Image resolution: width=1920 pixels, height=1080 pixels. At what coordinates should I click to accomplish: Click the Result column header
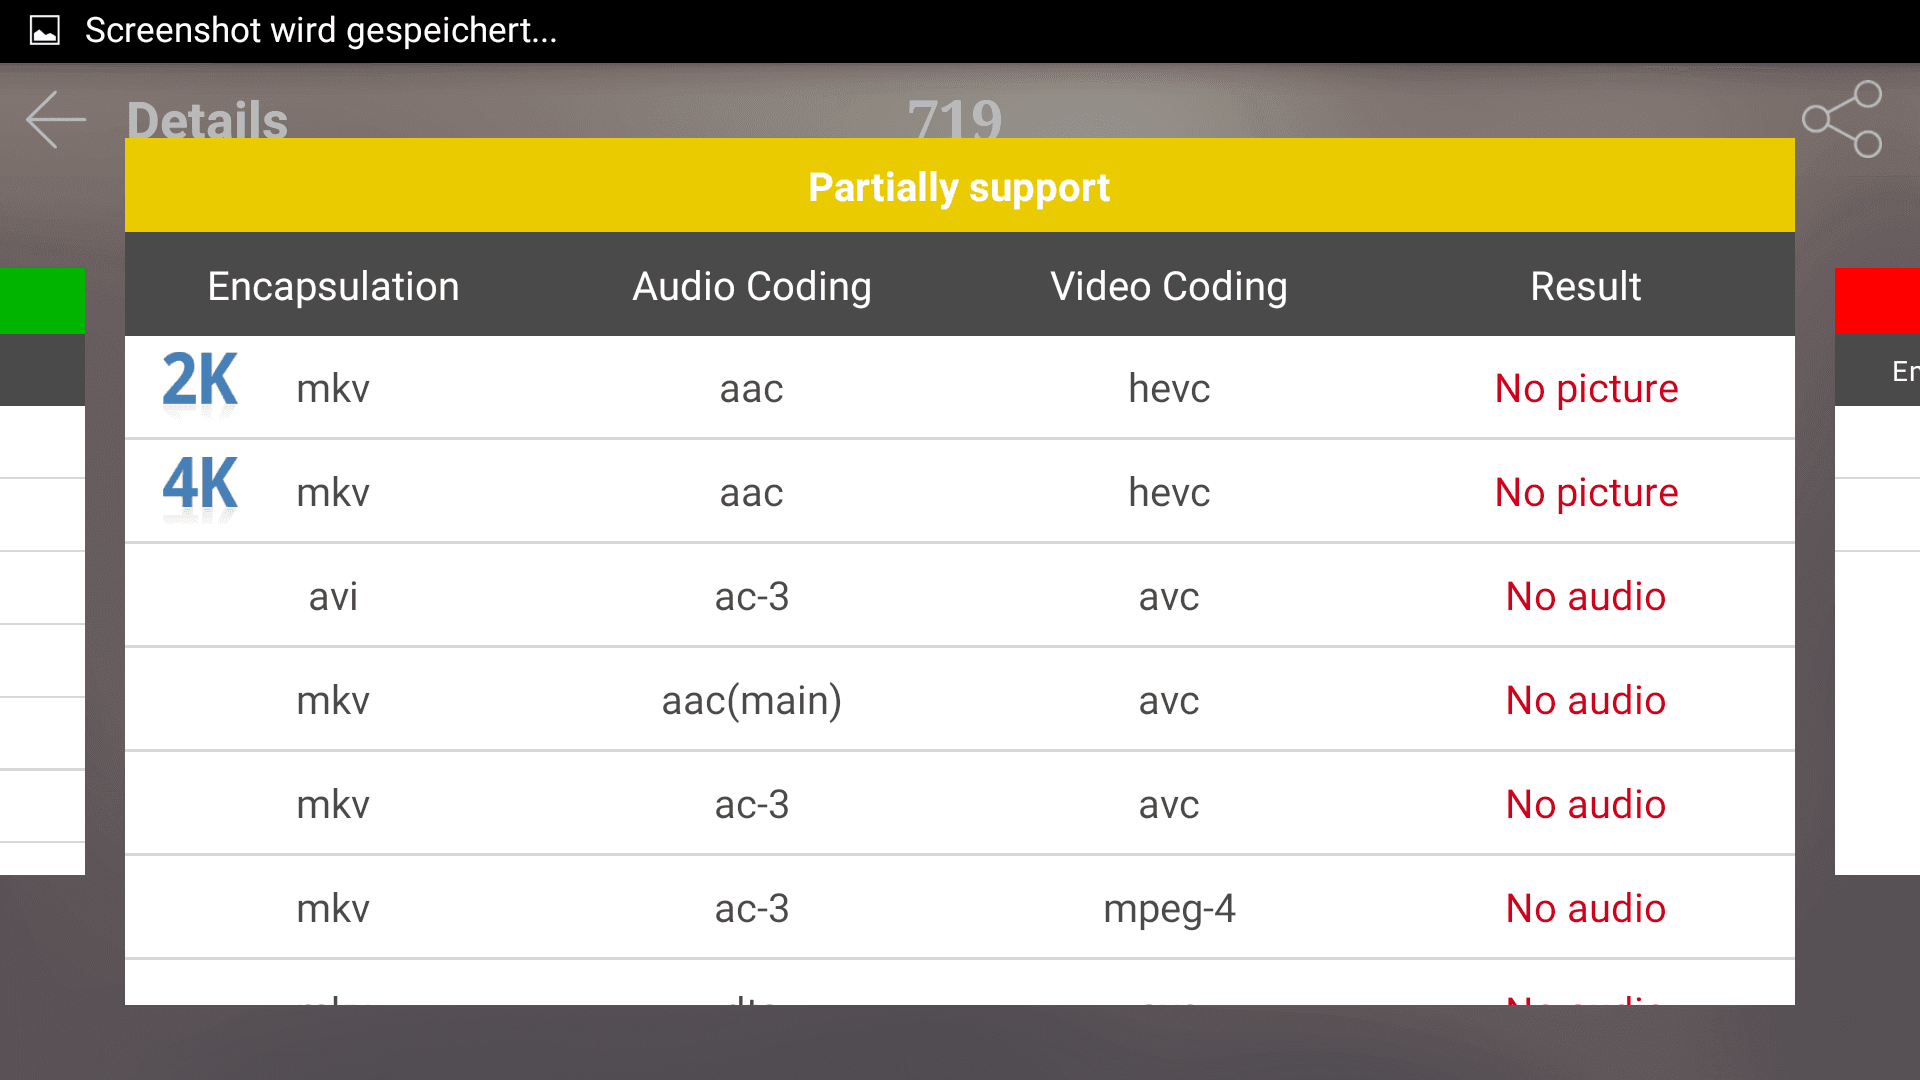[1585, 286]
